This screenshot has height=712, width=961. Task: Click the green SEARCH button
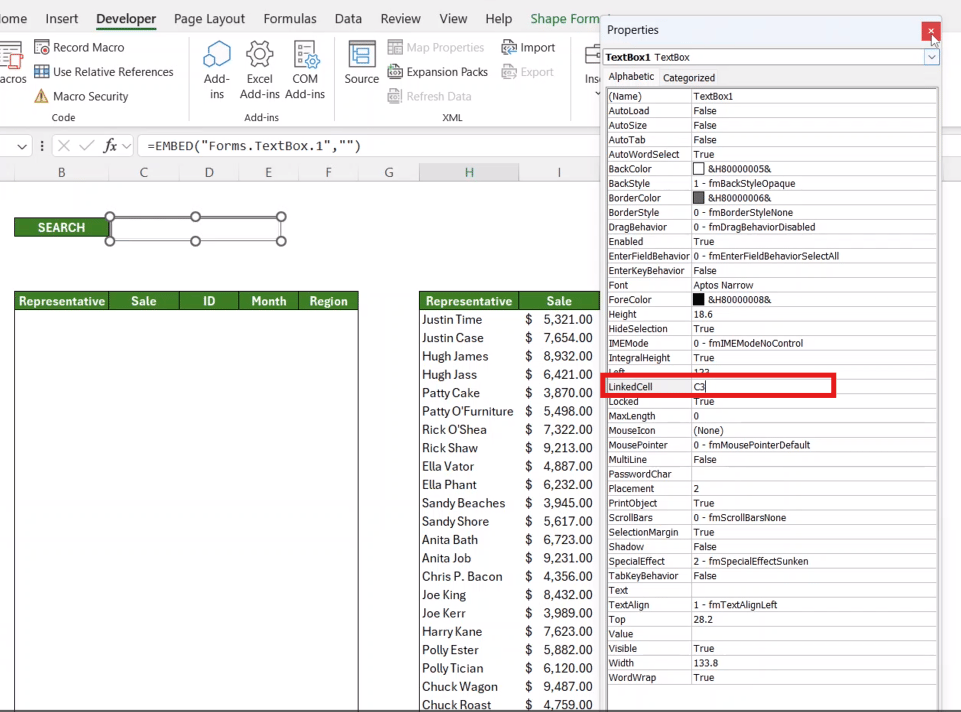point(61,227)
